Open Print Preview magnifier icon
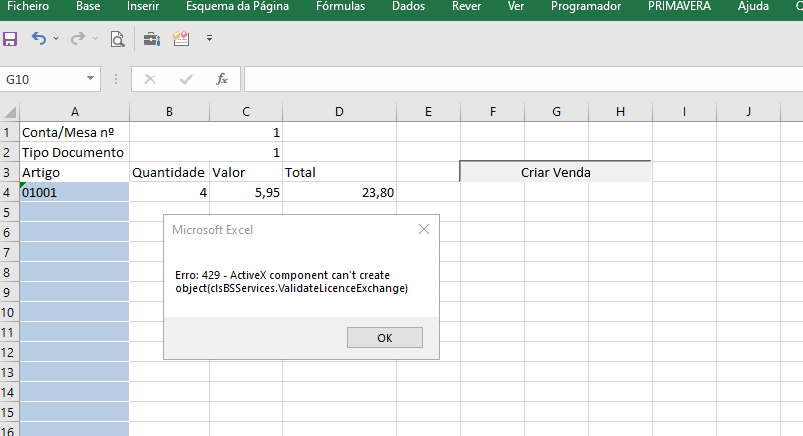 (117, 40)
